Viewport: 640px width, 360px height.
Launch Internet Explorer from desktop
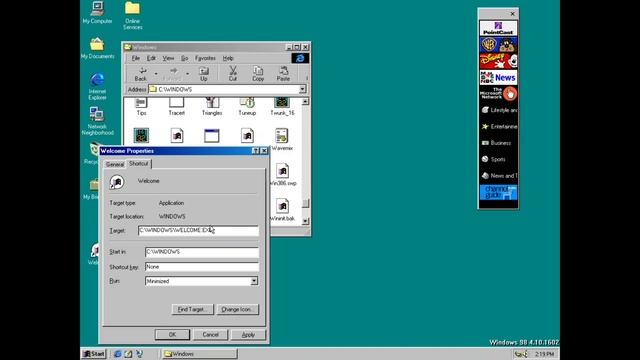click(97, 86)
